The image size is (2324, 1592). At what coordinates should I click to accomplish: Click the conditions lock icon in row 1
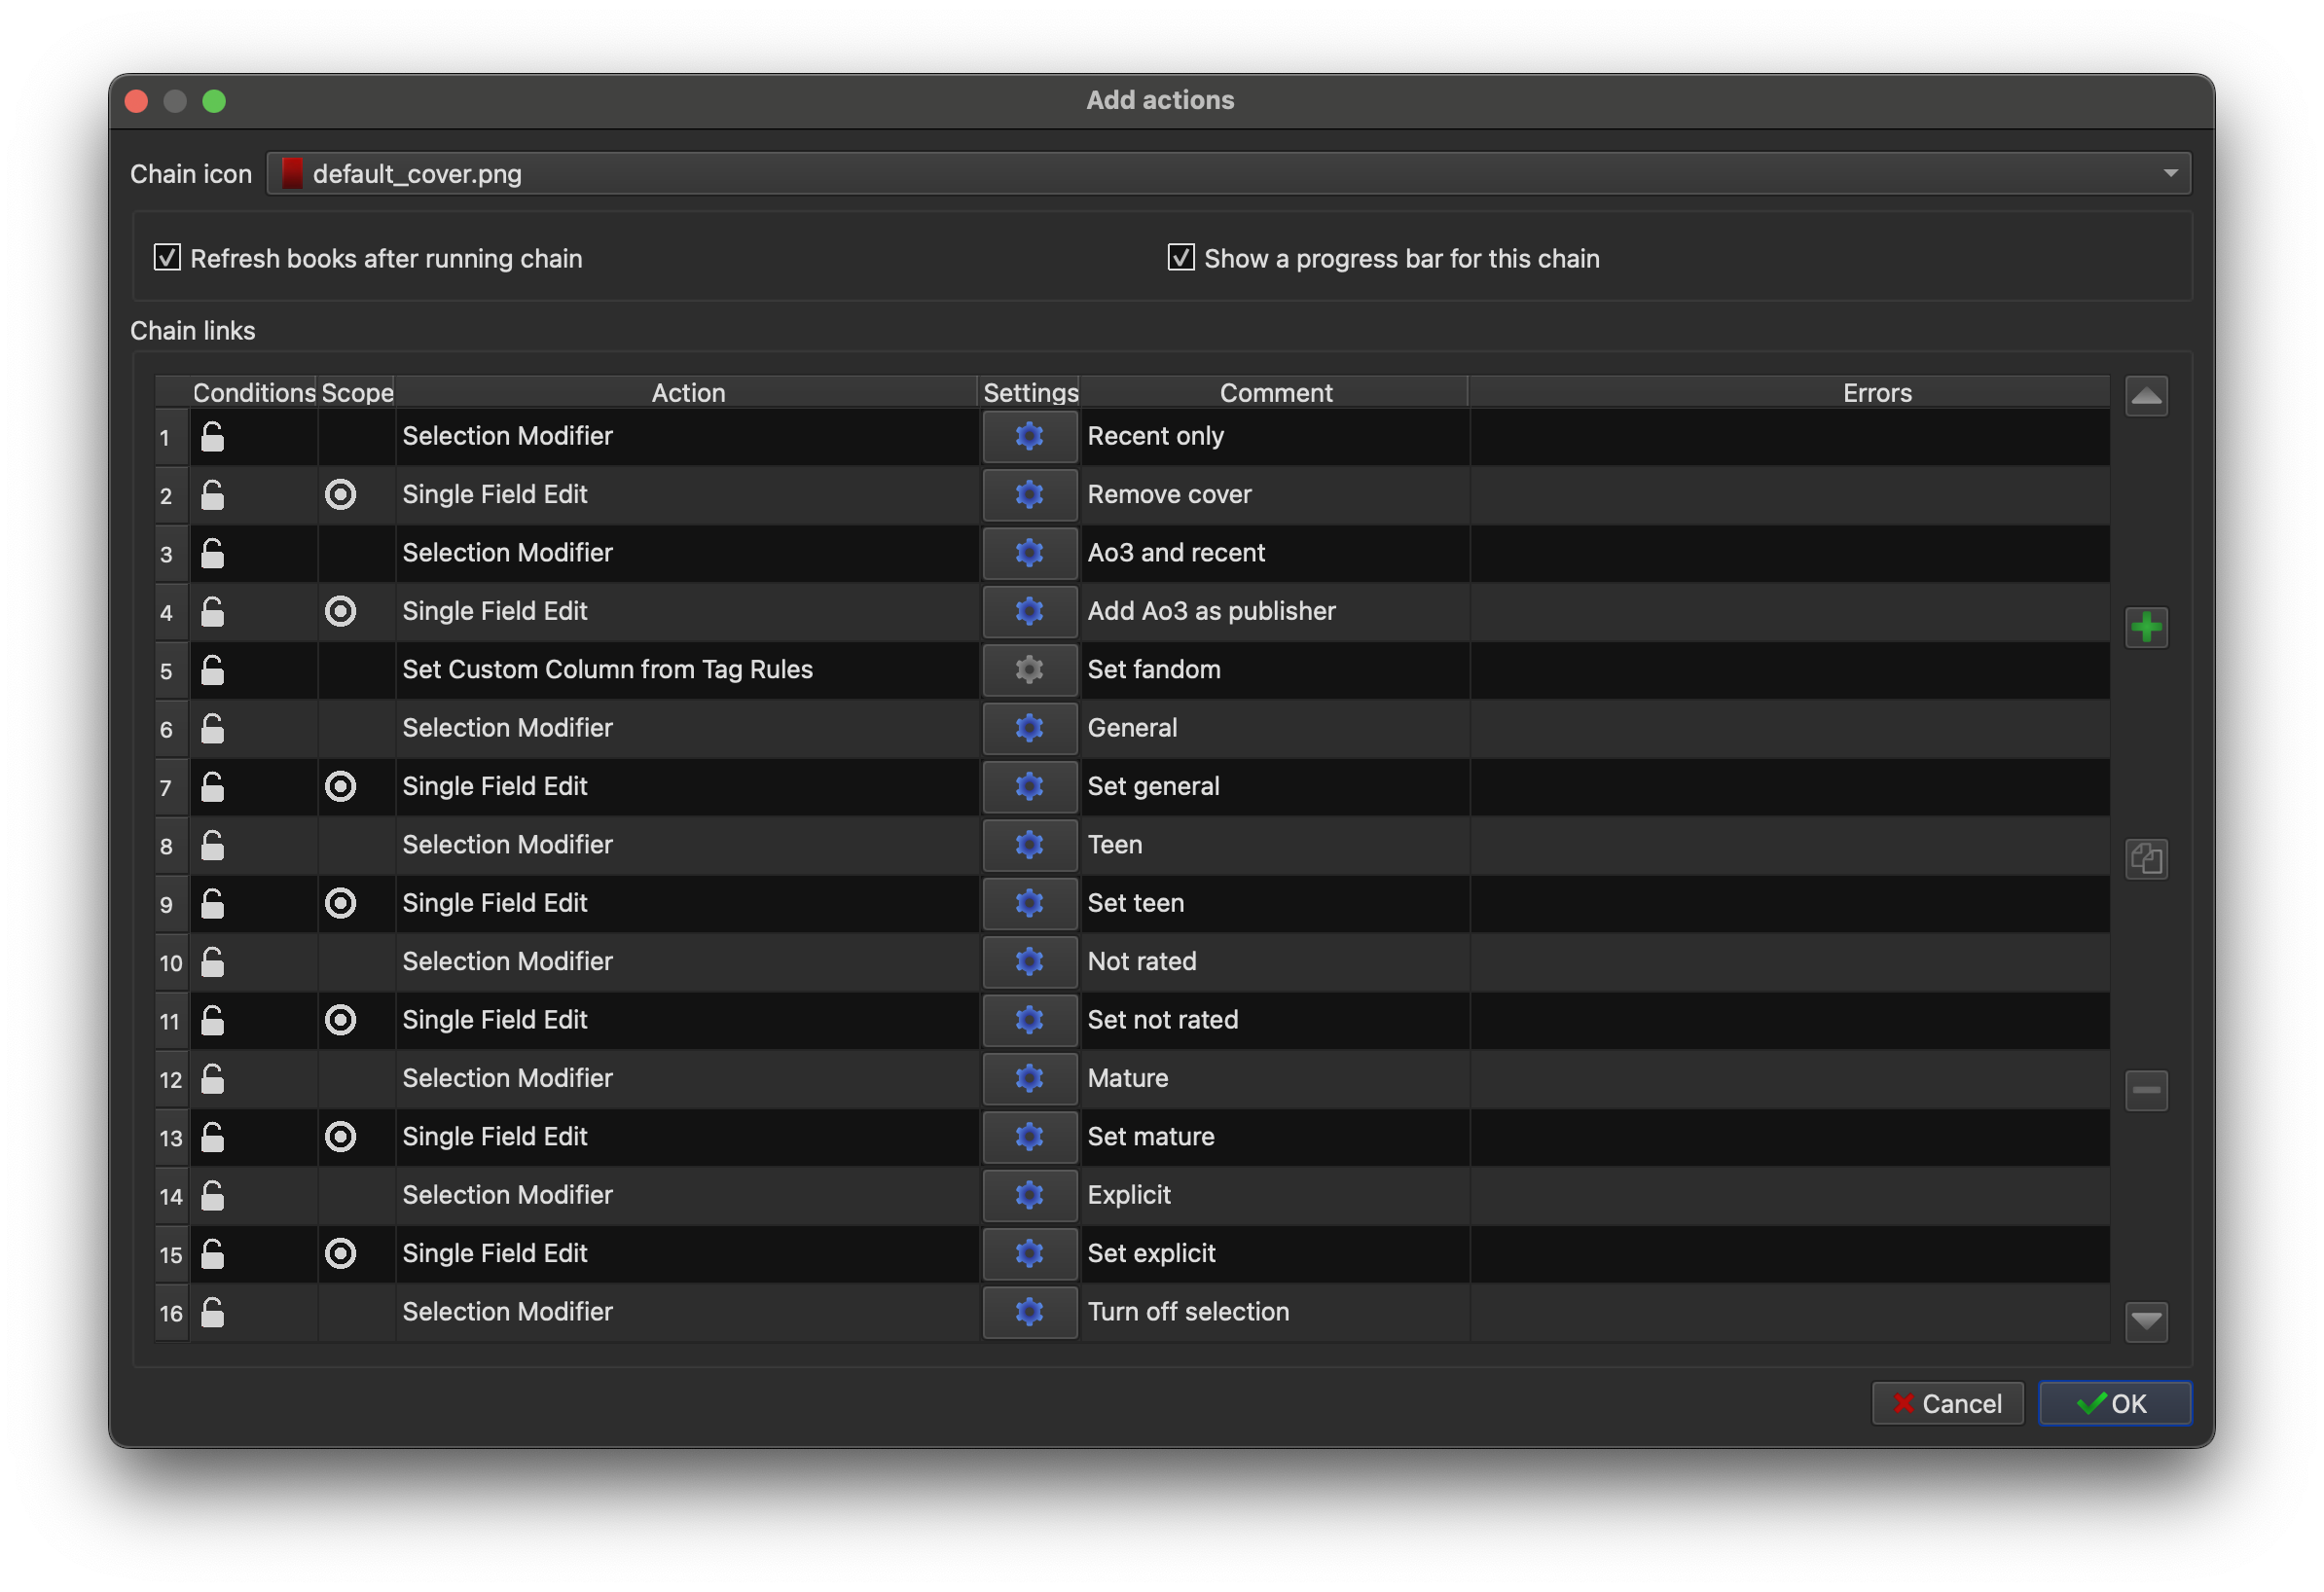(212, 436)
